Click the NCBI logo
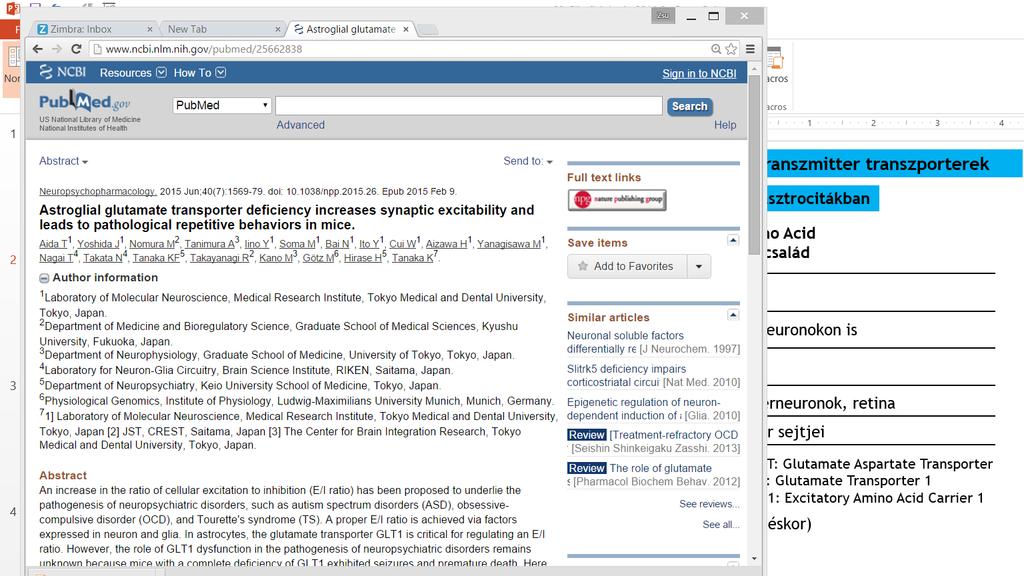 coord(63,72)
